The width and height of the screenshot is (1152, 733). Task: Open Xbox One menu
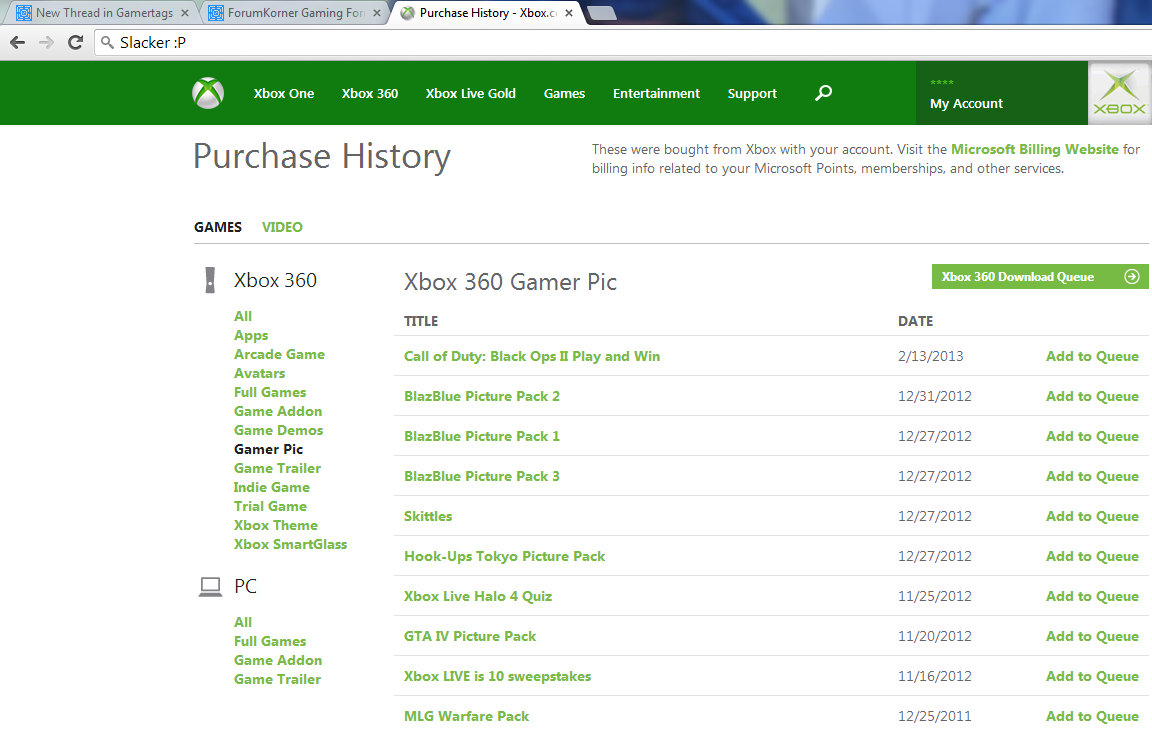point(284,93)
